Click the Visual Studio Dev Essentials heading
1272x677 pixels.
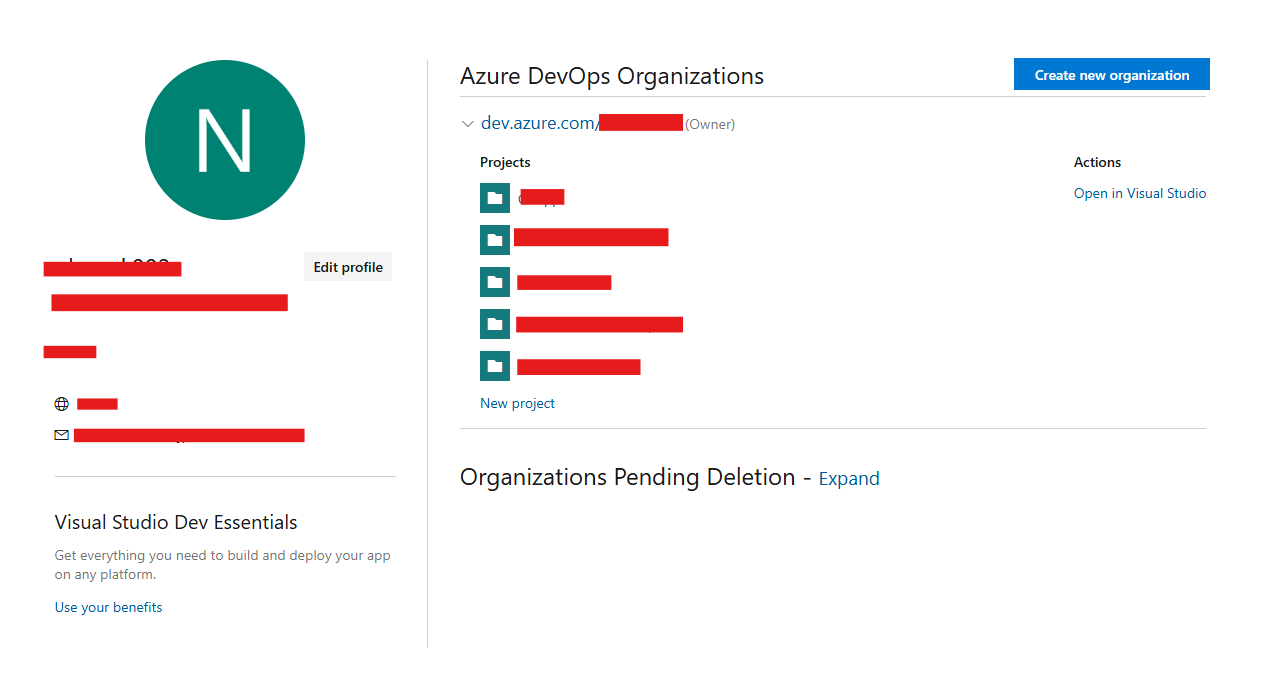176,522
